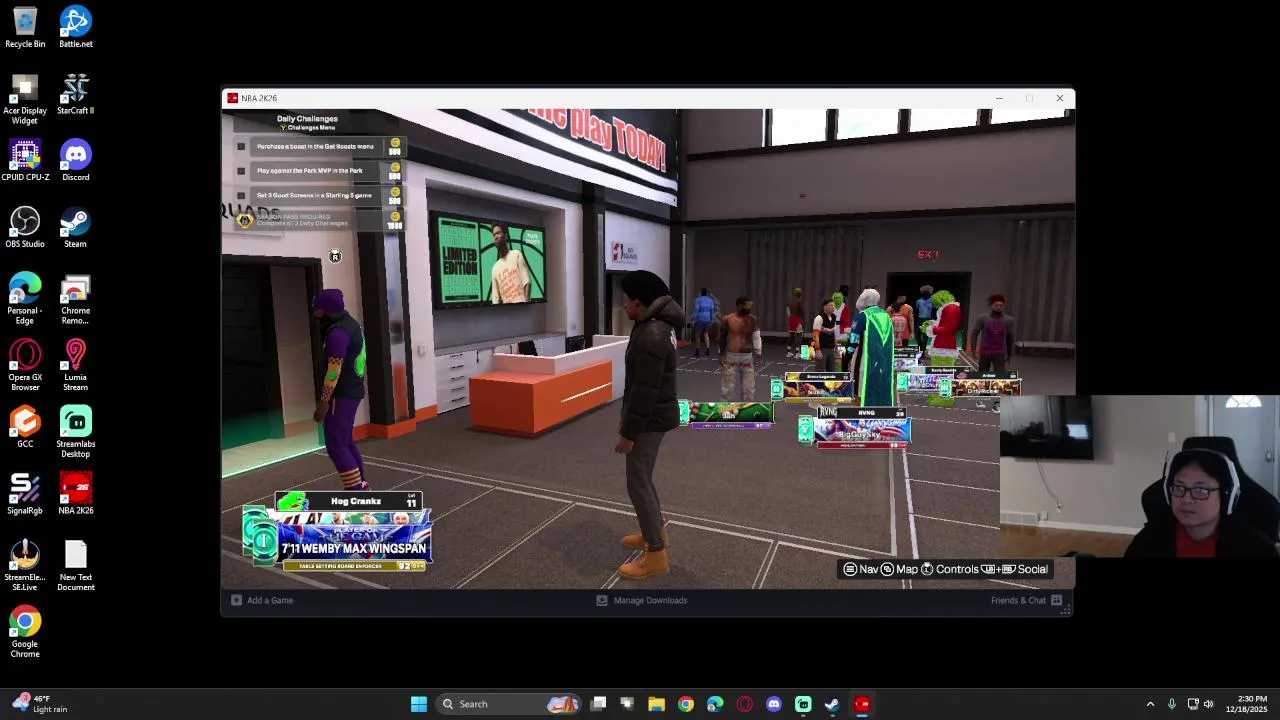The height and width of the screenshot is (720, 1280).
Task: Select the Steam desktop shortcut
Action: tap(76, 227)
